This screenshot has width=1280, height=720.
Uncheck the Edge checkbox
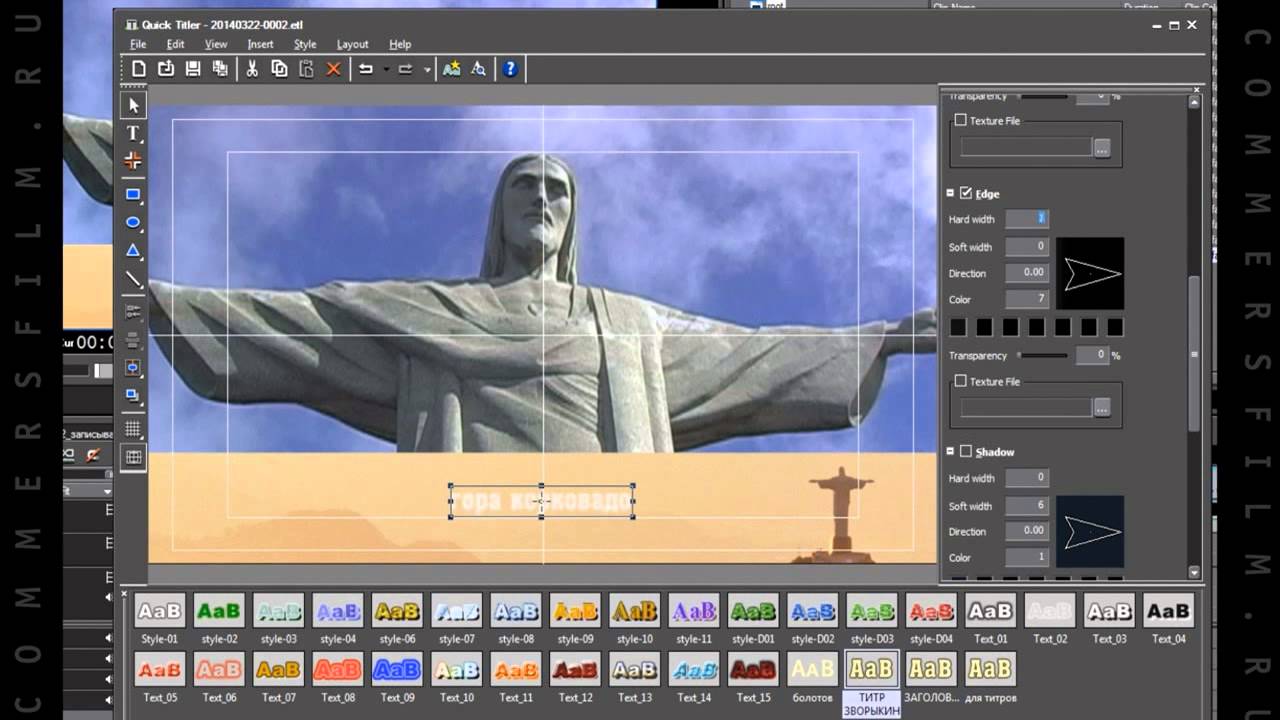point(966,193)
